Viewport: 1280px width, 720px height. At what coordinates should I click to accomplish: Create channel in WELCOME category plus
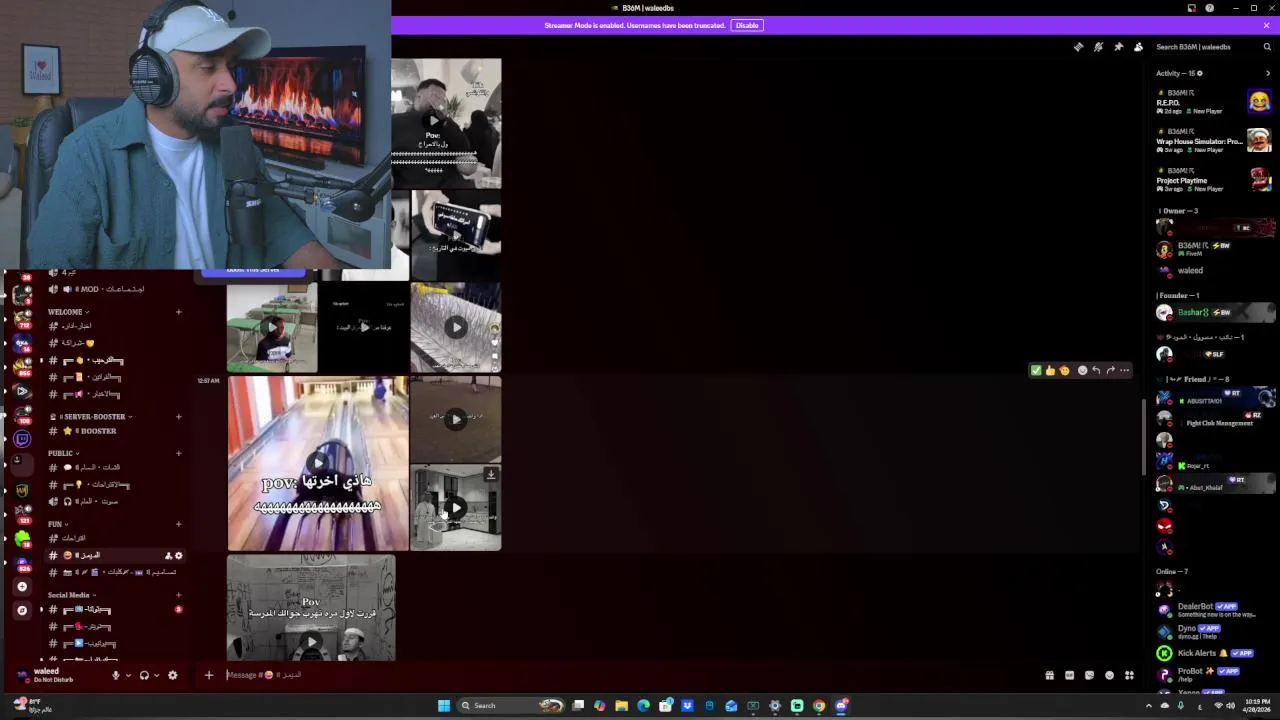(x=179, y=312)
